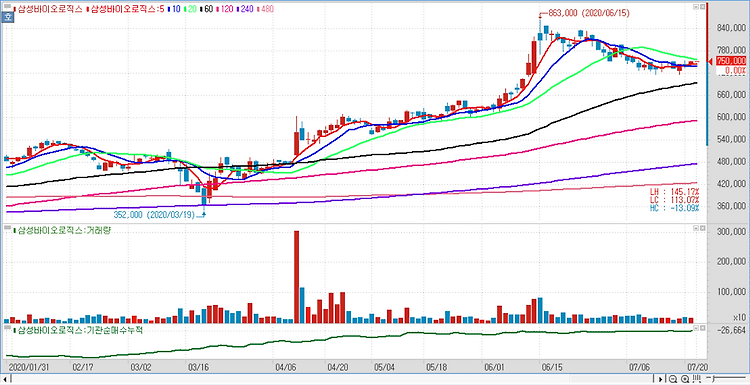Click the HC : -13.09% label

(x=674, y=208)
